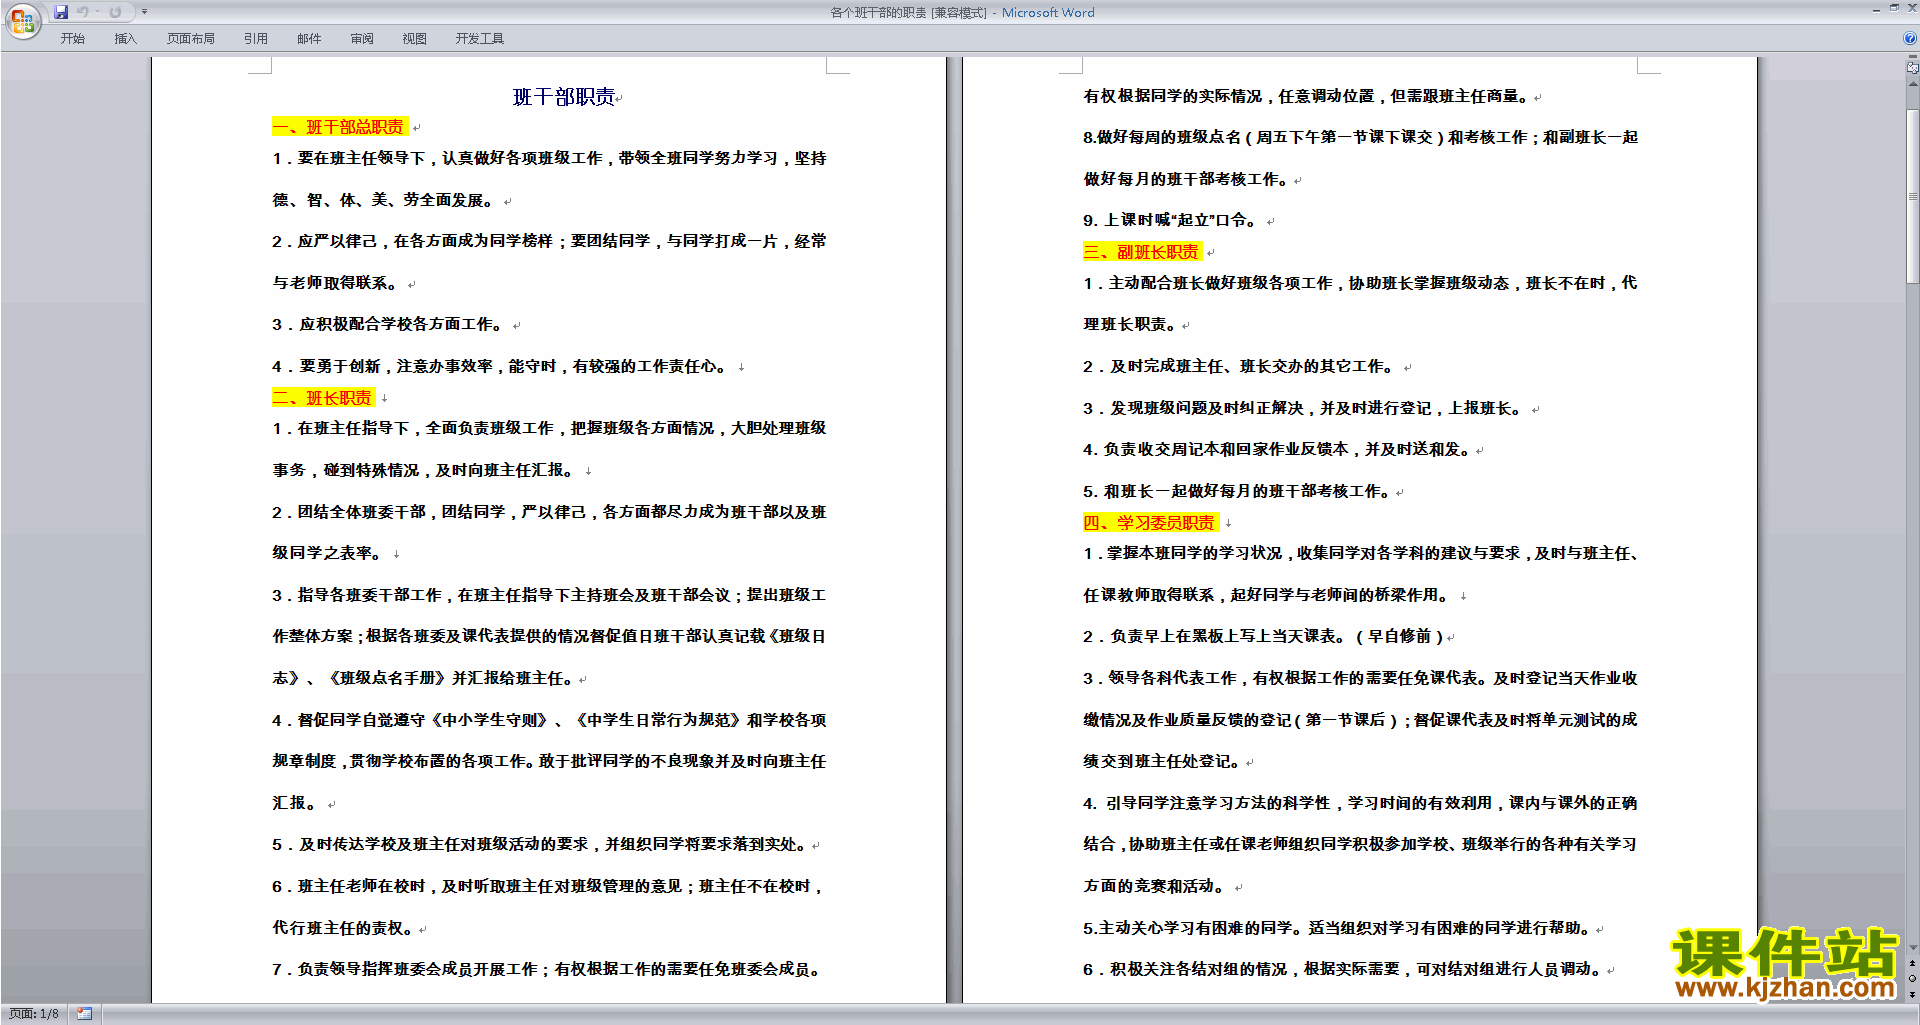Click the heading 二、班长职责
1920x1025 pixels.
pos(322,398)
